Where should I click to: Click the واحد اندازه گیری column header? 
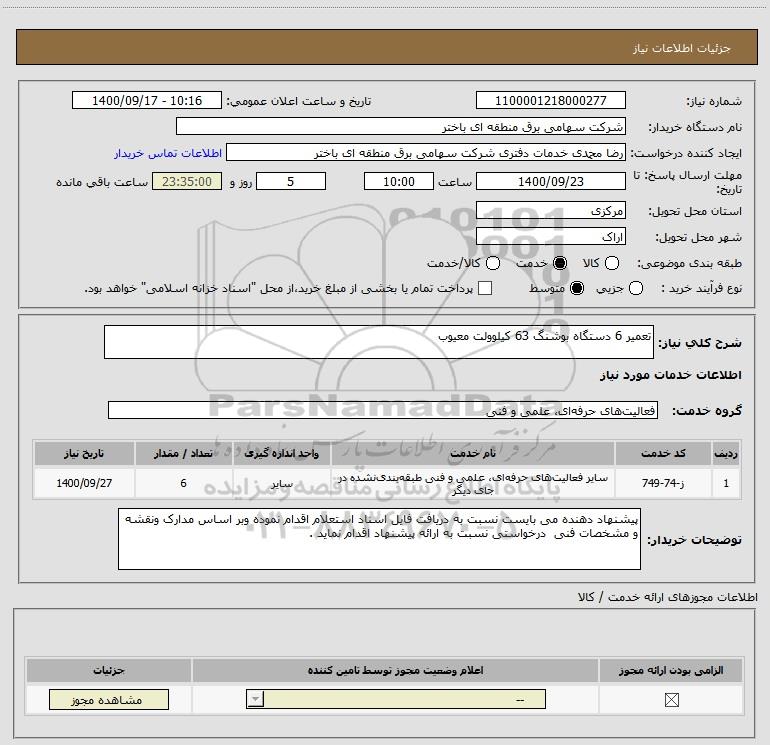(x=282, y=453)
